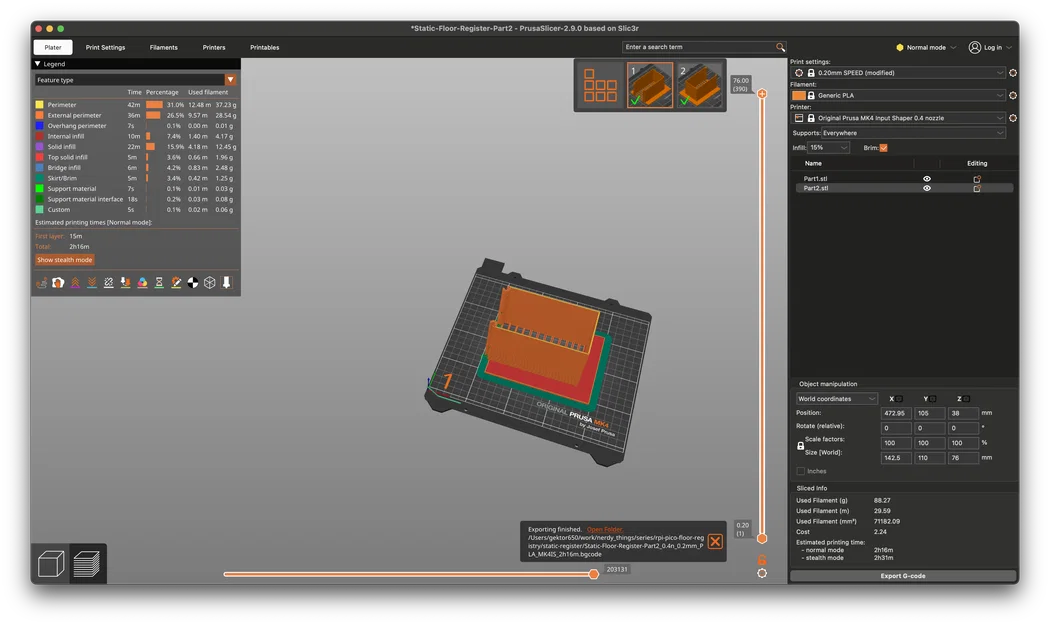Click Export G-code button
The image size is (1050, 625).
tap(903, 575)
